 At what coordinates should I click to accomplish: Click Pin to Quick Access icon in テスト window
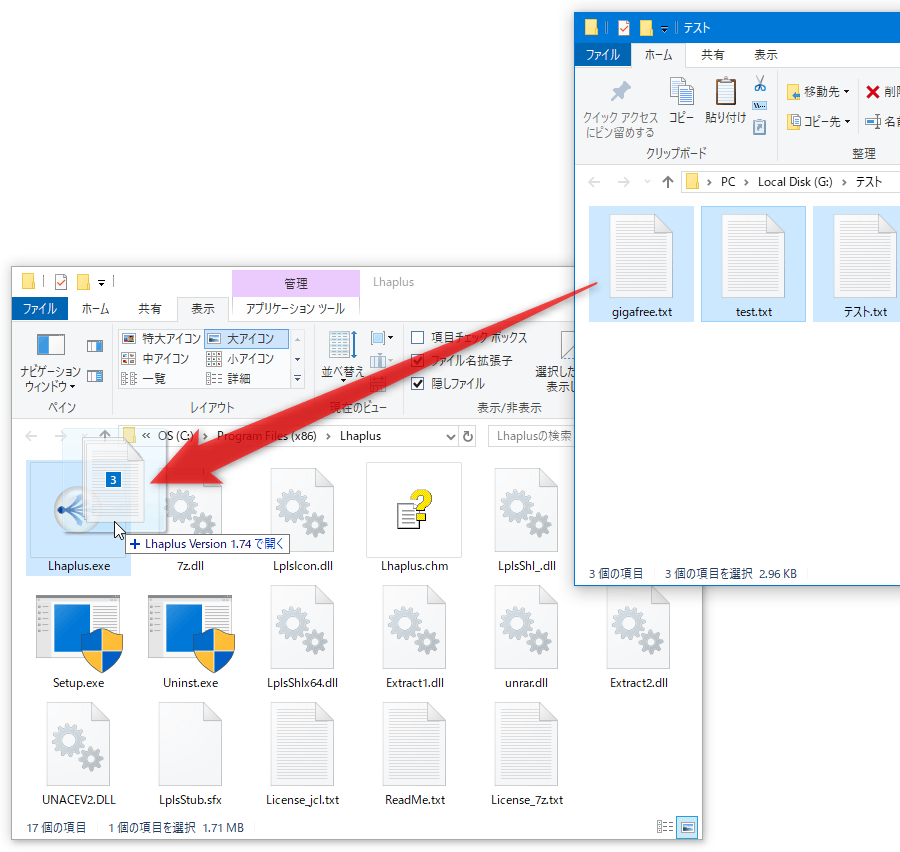[620, 92]
